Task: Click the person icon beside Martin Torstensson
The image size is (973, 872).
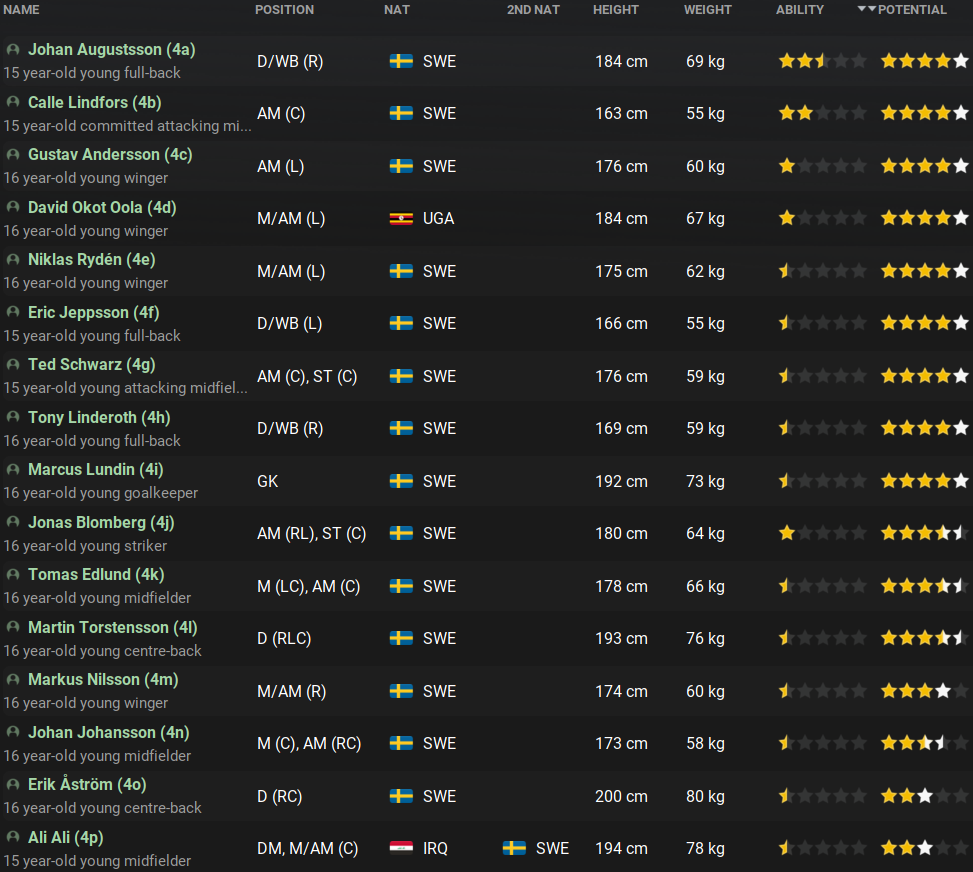Action: (12, 627)
